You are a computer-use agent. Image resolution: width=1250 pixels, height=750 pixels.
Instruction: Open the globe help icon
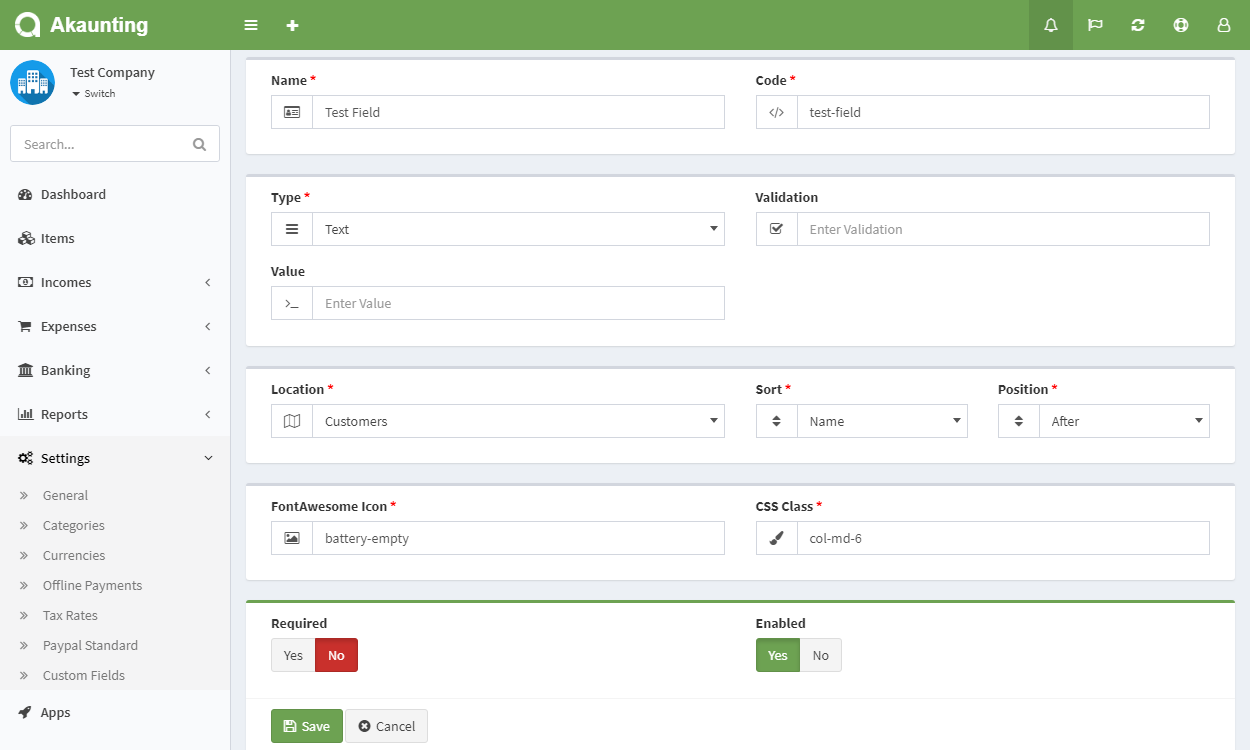[1181, 25]
